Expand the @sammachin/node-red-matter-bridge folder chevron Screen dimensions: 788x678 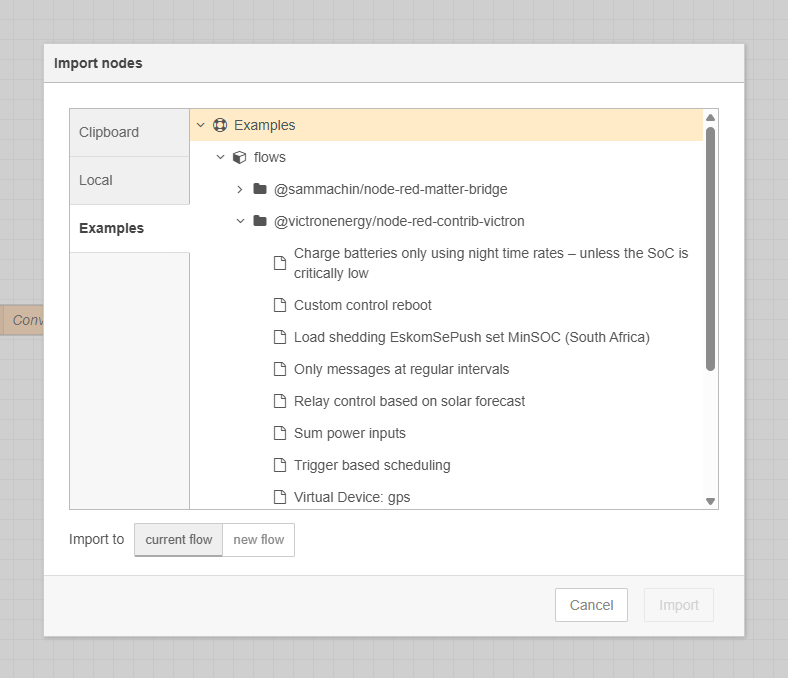(x=240, y=189)
